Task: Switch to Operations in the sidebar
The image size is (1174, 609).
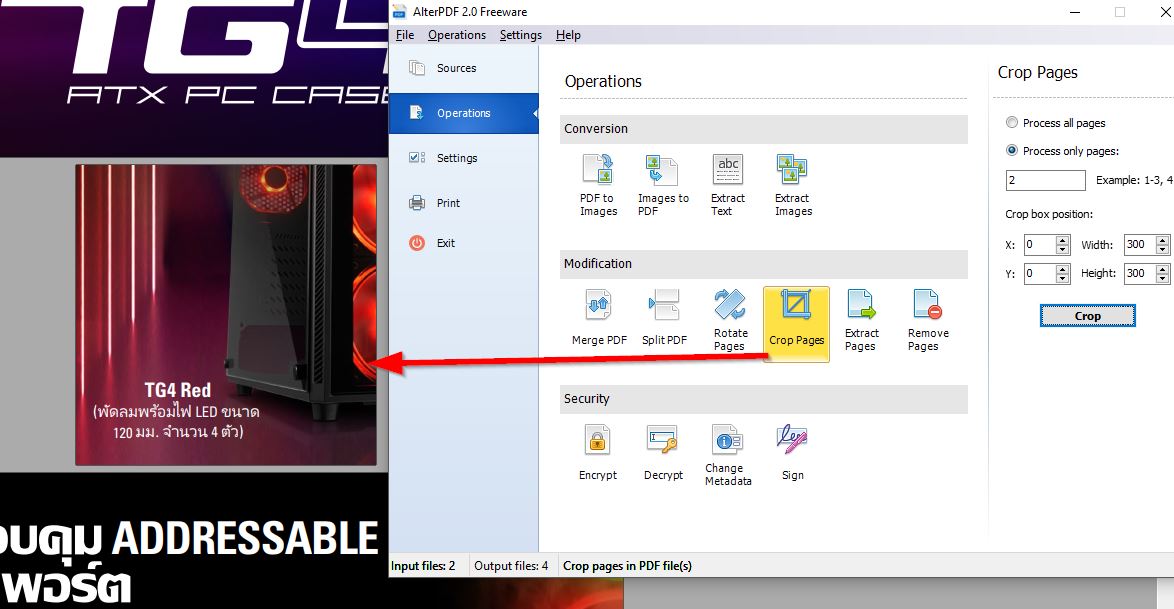Action: click(x=463, y=113)
